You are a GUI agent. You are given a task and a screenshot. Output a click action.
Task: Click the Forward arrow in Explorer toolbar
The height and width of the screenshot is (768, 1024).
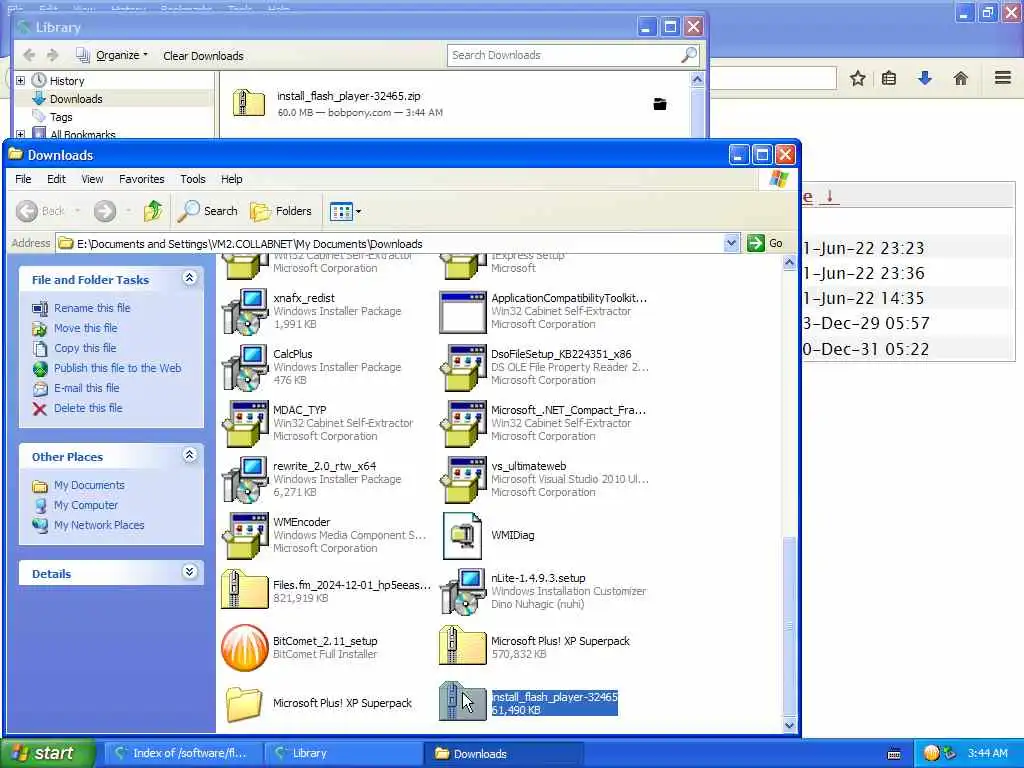(104, 211)
